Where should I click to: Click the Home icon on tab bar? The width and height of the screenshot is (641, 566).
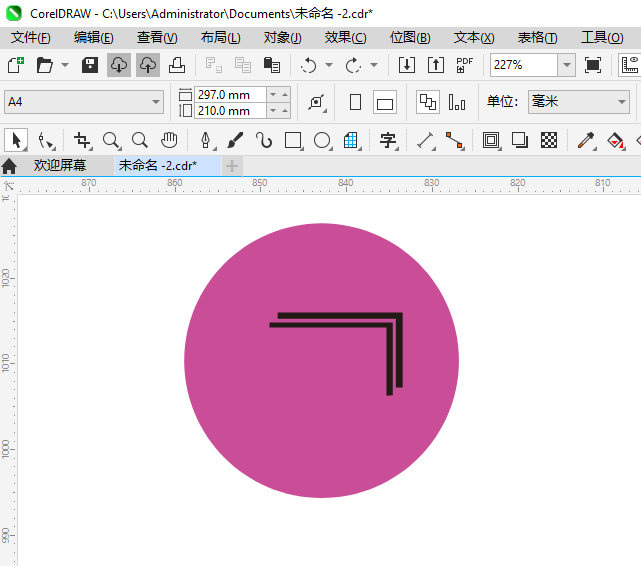[x=9, y=166]
